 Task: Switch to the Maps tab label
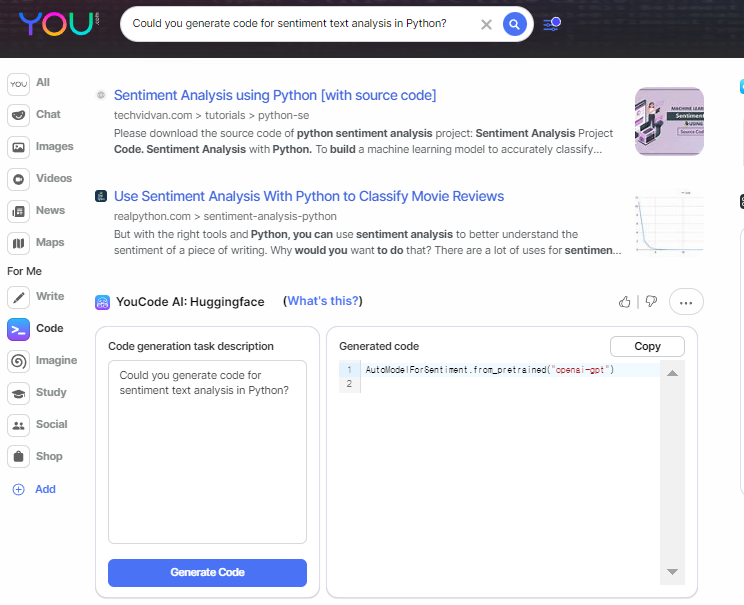tap(50, 242)
